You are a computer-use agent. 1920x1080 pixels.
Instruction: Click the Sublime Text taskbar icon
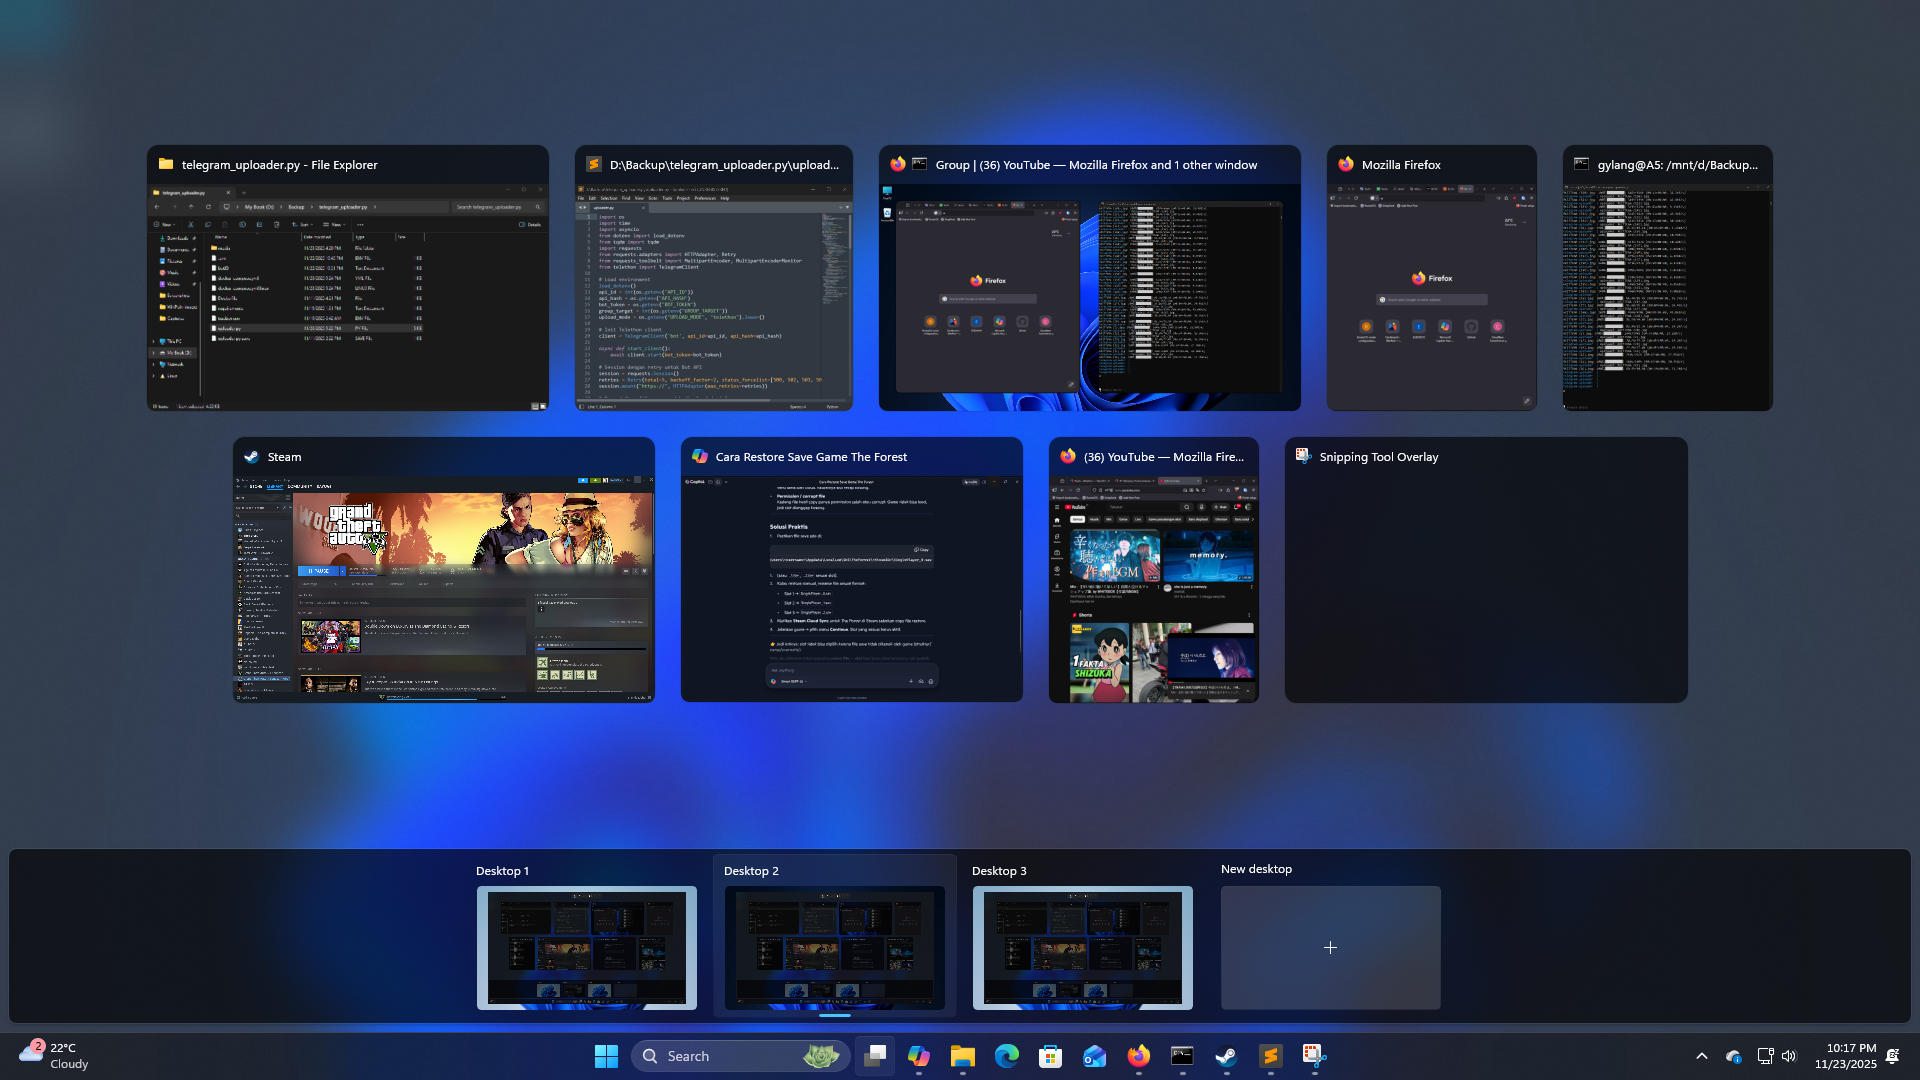1270,1056
